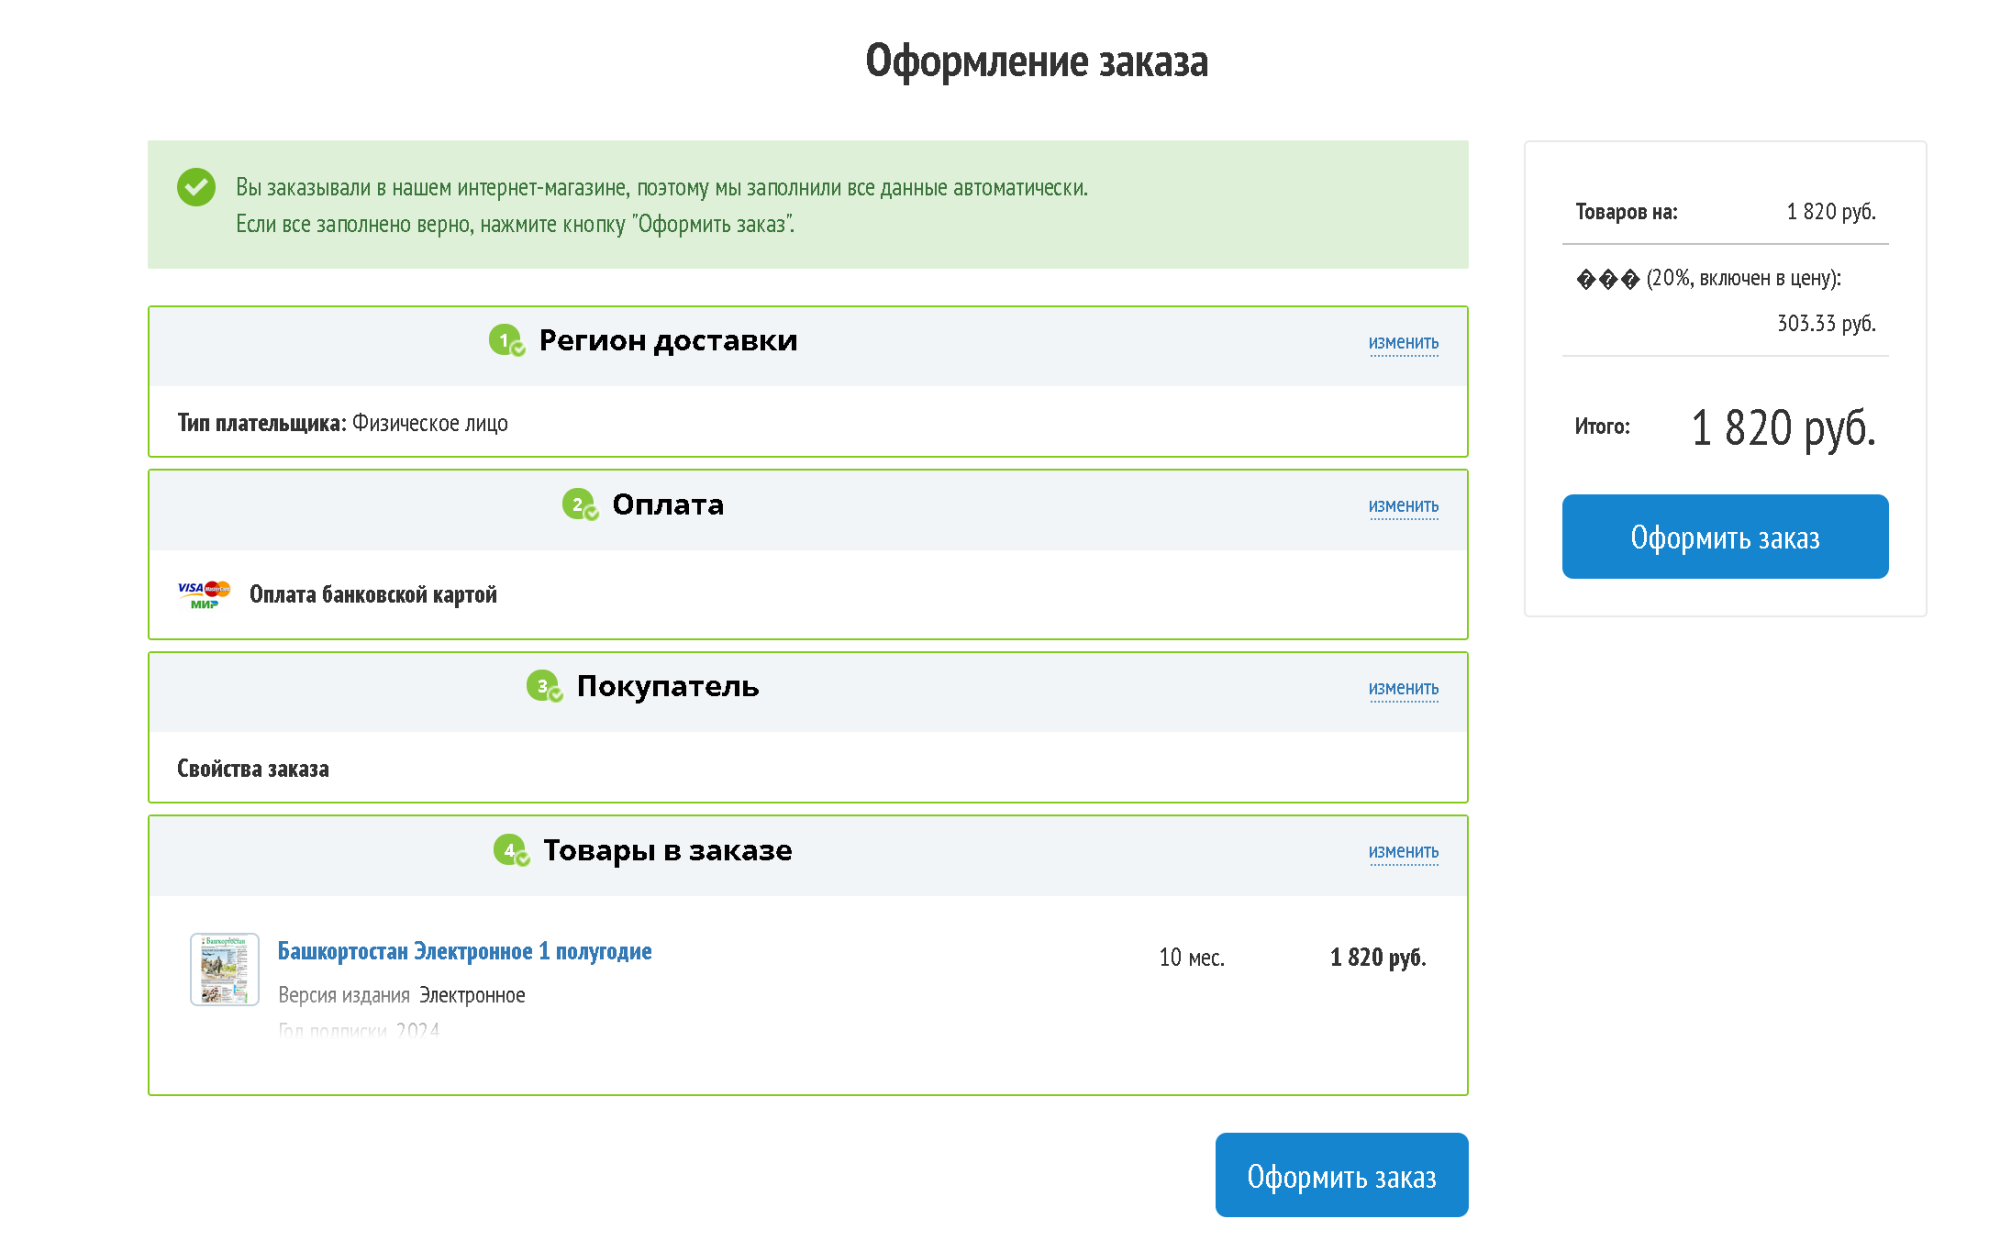Screen dimensions: 2000x1252
Task: Click the Оплата банковской картой text
Action: click(373, 595)
